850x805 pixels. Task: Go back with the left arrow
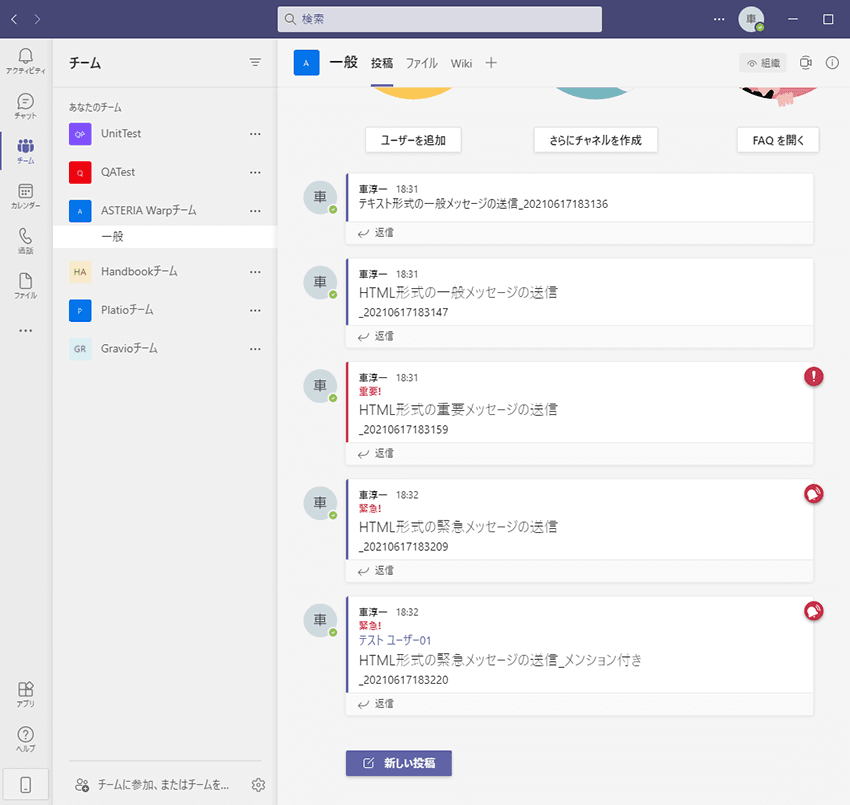[x=15, y=19]
